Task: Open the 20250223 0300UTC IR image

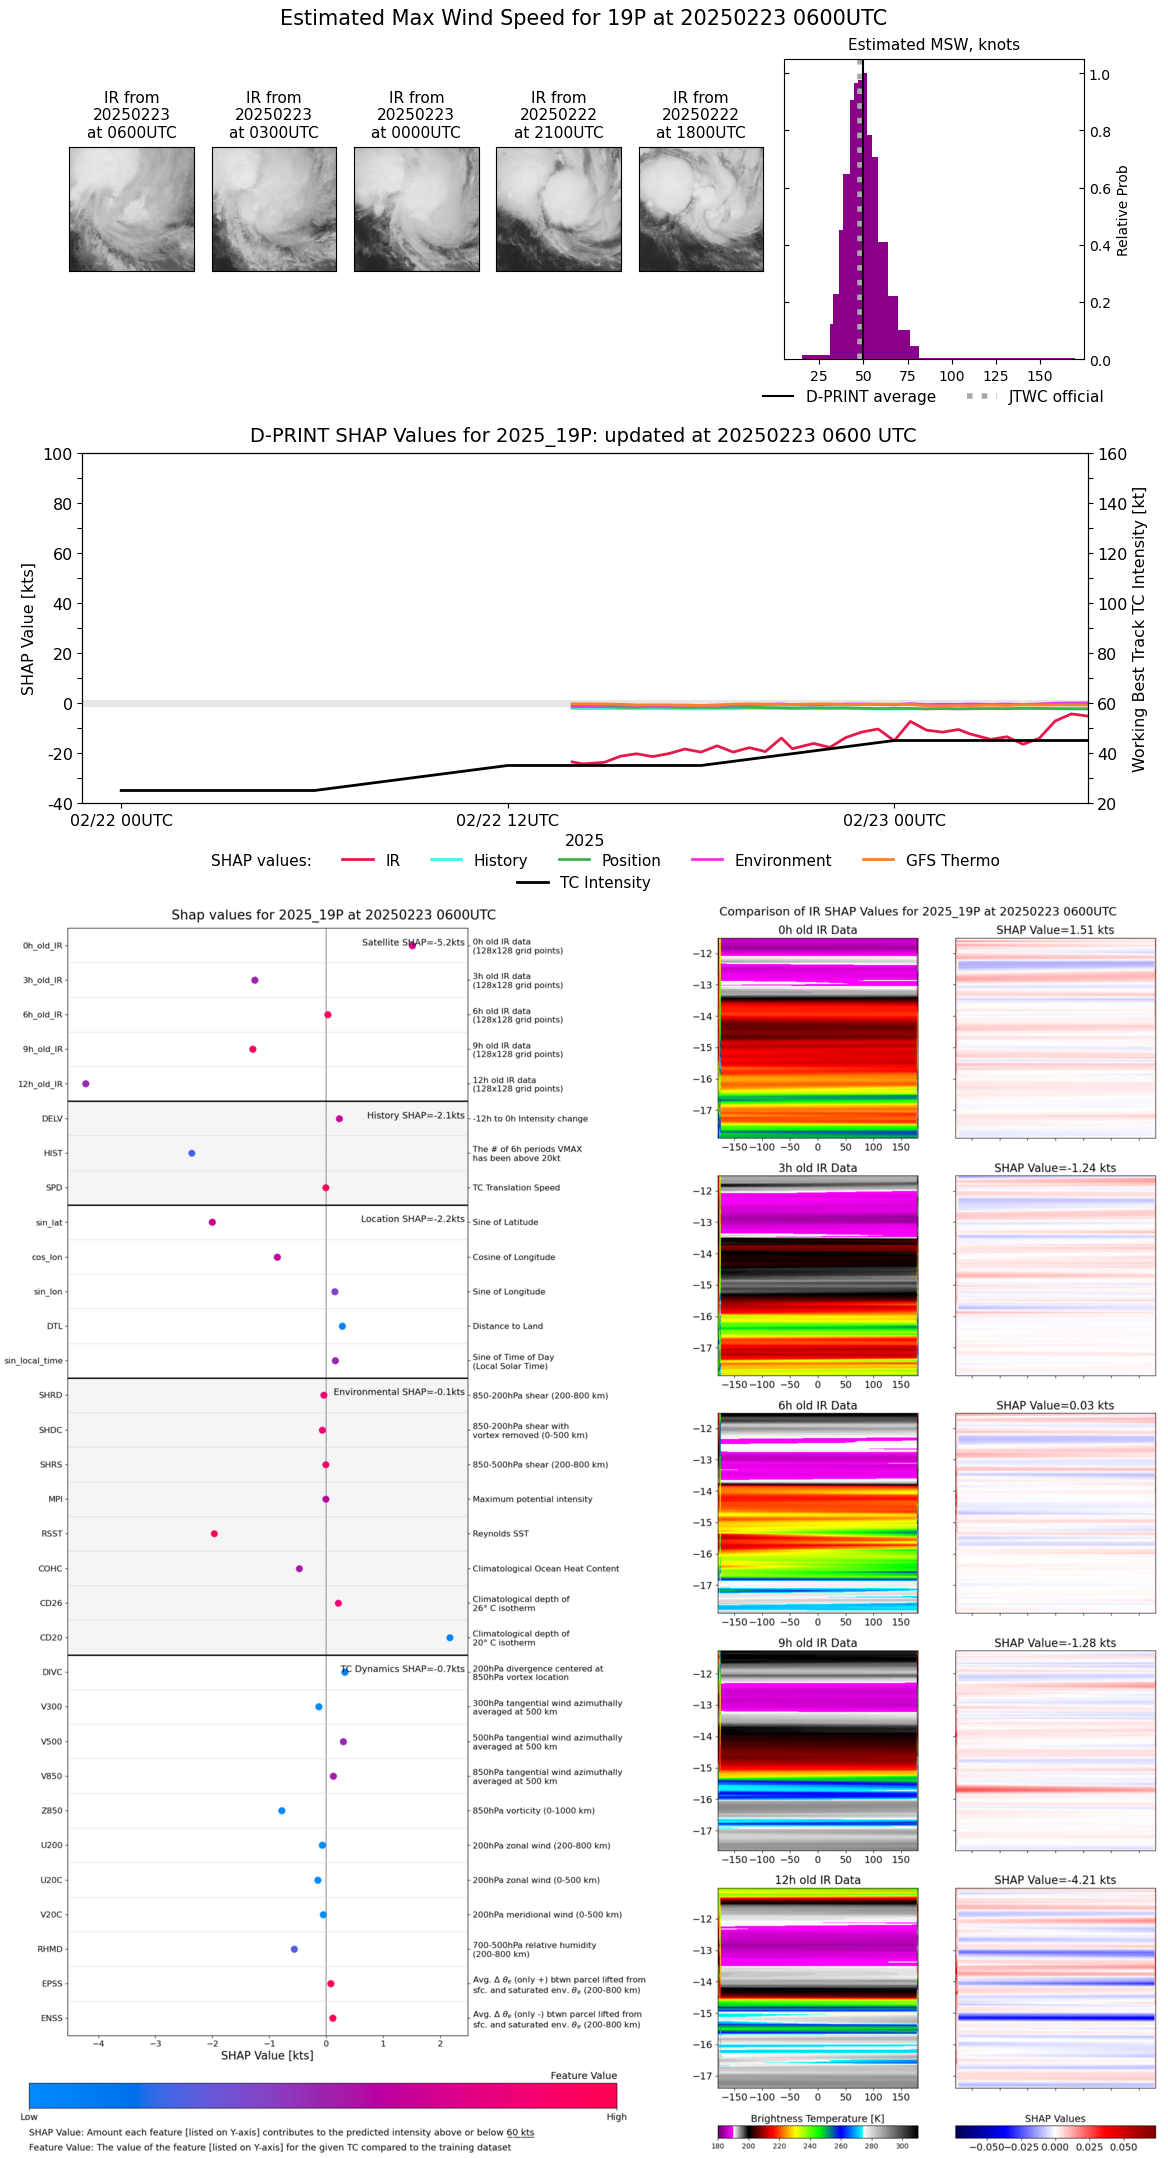Action: (x=274, y=209)
